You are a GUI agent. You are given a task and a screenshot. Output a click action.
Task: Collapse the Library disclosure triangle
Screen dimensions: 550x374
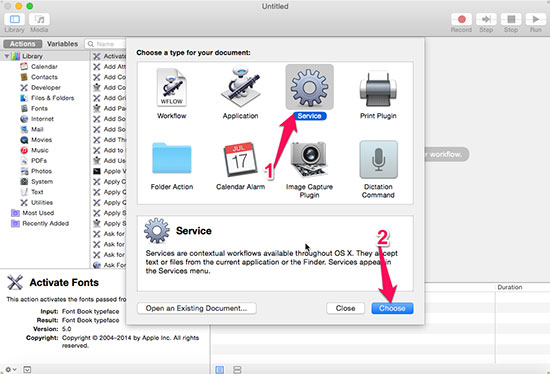point(7,56)
